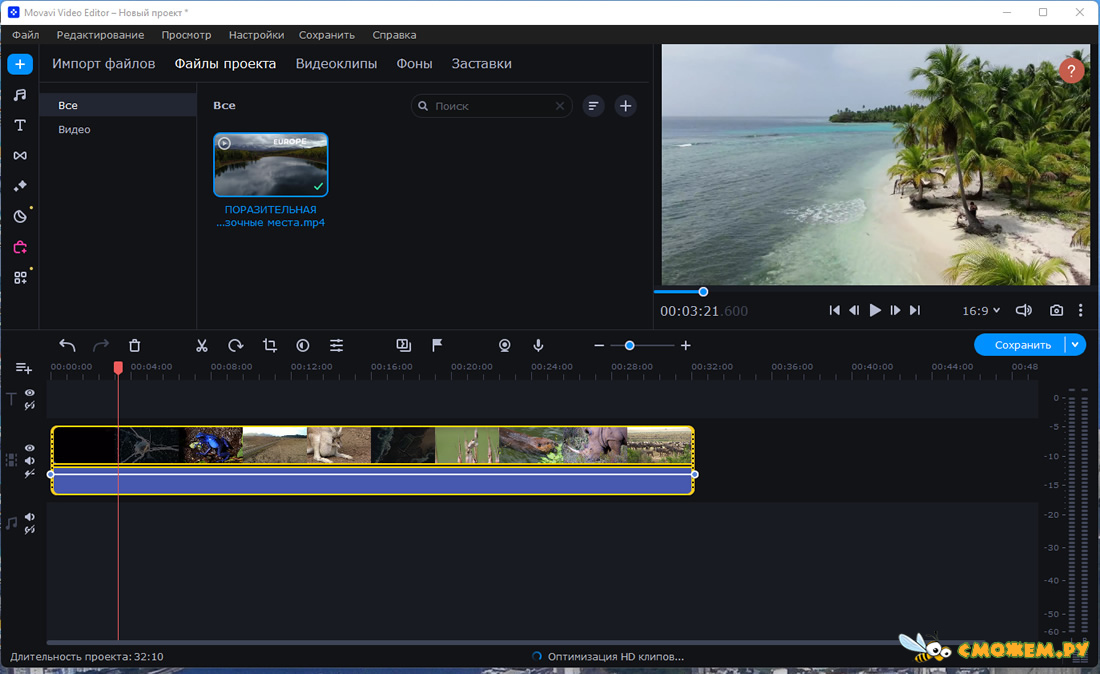Toggle linking on the titles track

click(x=29, y=405)
